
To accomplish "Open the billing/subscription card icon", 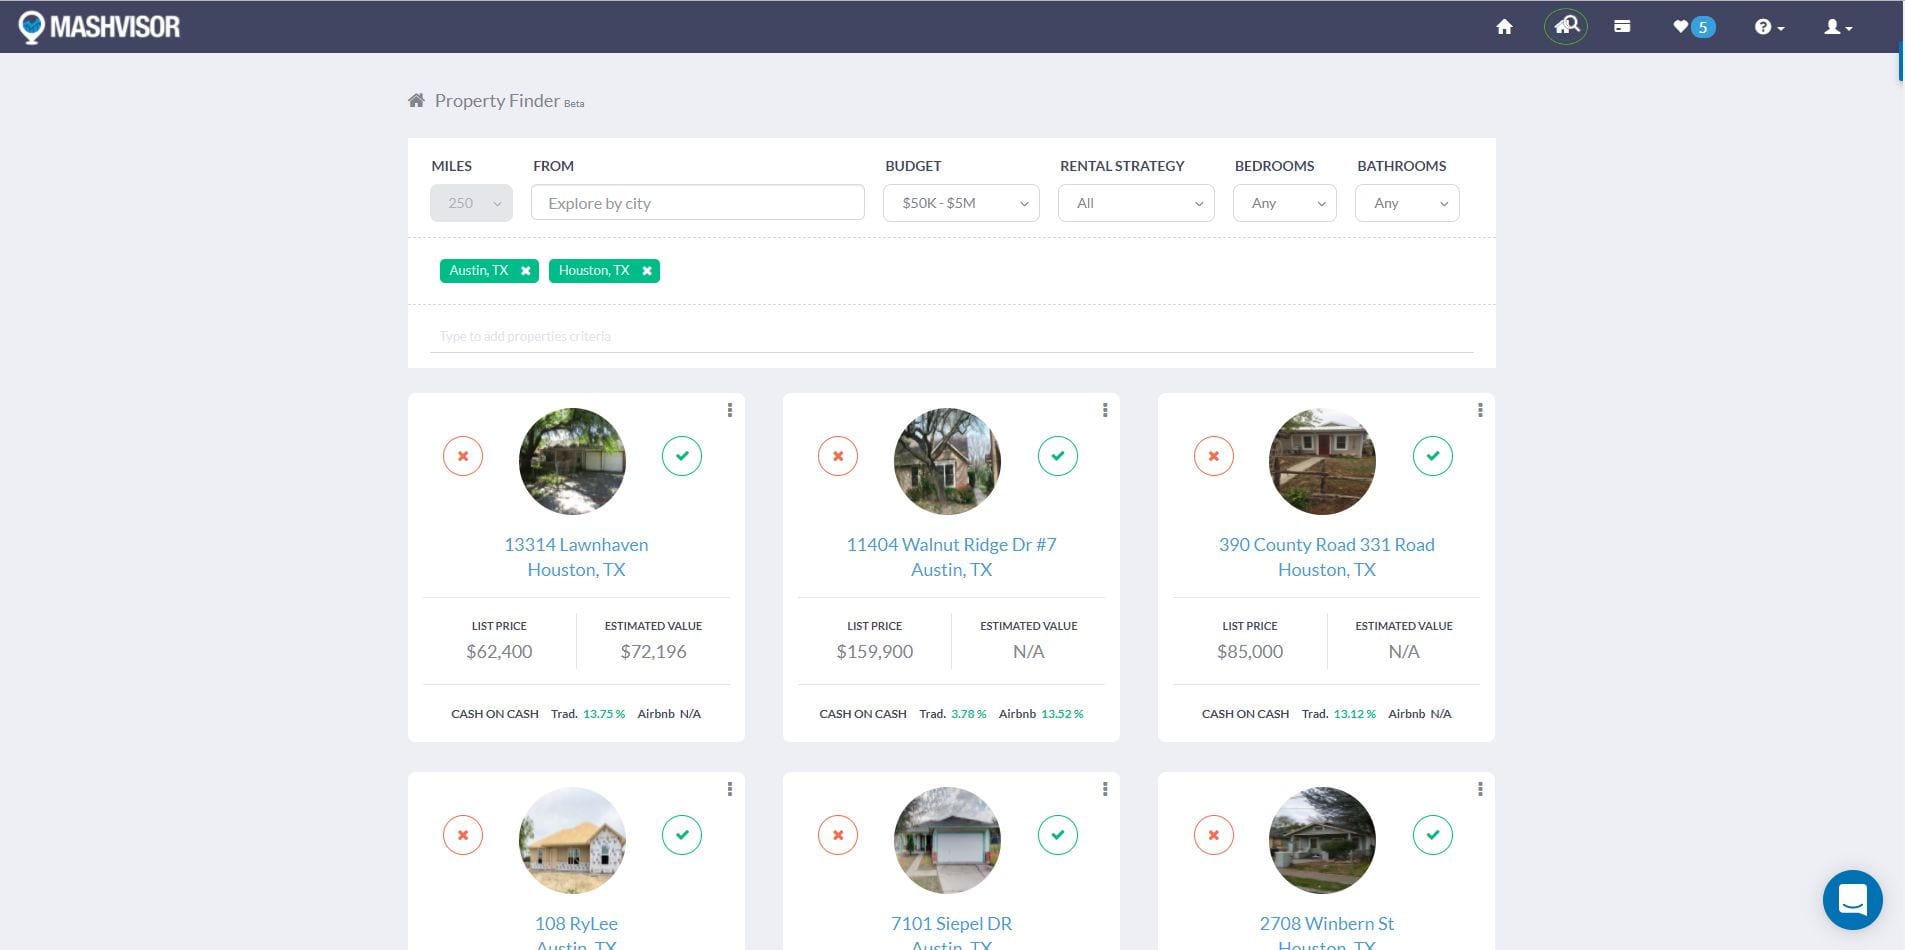I will 1622,27.
